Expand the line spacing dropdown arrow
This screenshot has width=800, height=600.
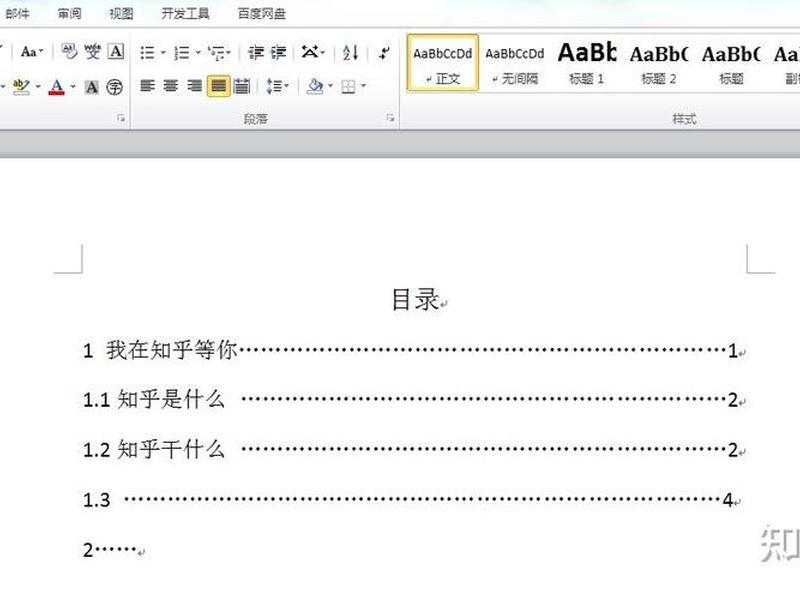286,86
